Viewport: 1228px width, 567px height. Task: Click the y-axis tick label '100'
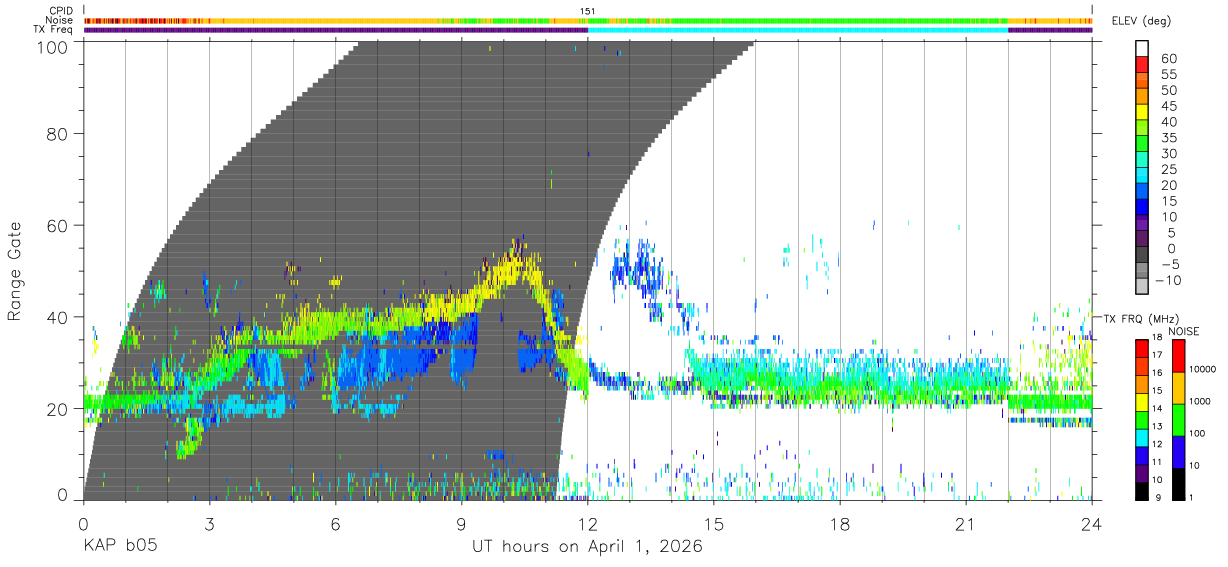pos(53,46)
